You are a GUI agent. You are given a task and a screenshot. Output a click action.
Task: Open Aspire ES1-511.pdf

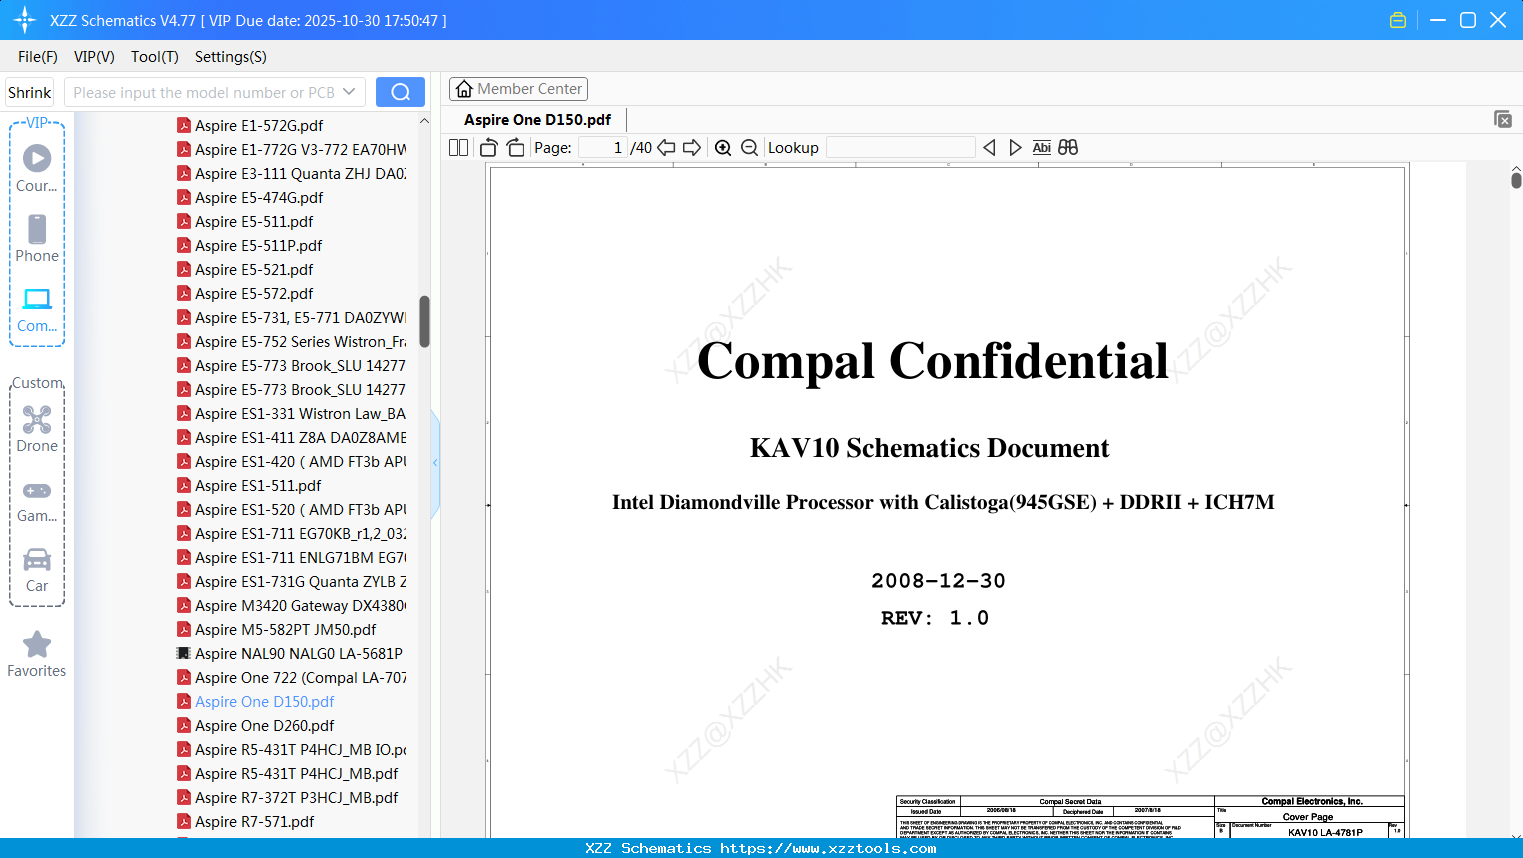258,485
